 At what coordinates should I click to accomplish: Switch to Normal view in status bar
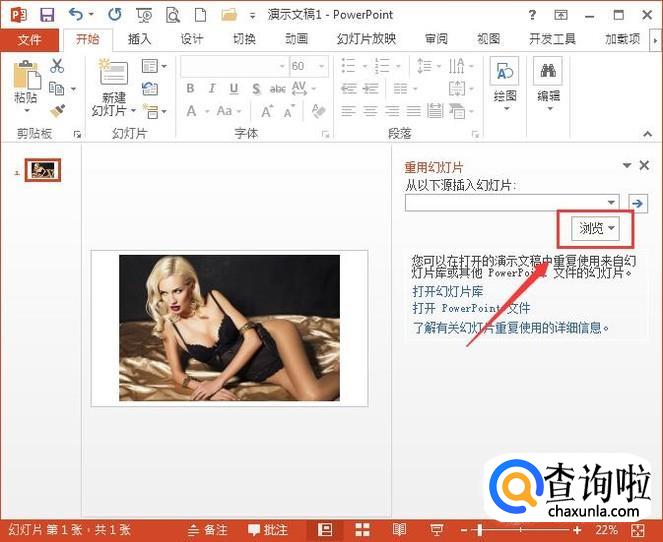click(x=325, y=529)
